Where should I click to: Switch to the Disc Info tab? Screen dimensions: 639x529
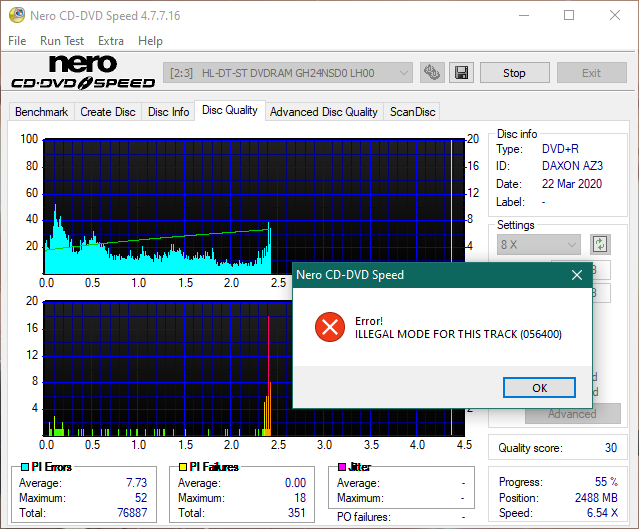click(169, 112)
